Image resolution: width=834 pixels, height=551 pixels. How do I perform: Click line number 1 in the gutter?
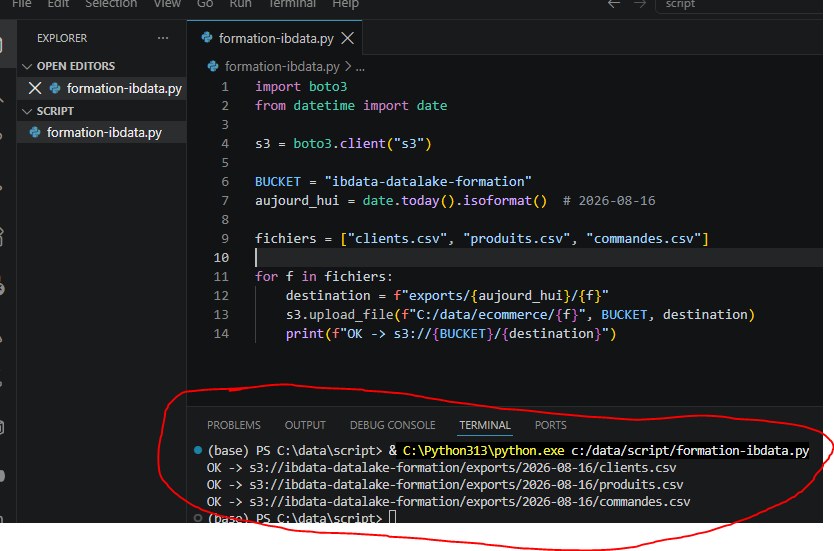225,87
